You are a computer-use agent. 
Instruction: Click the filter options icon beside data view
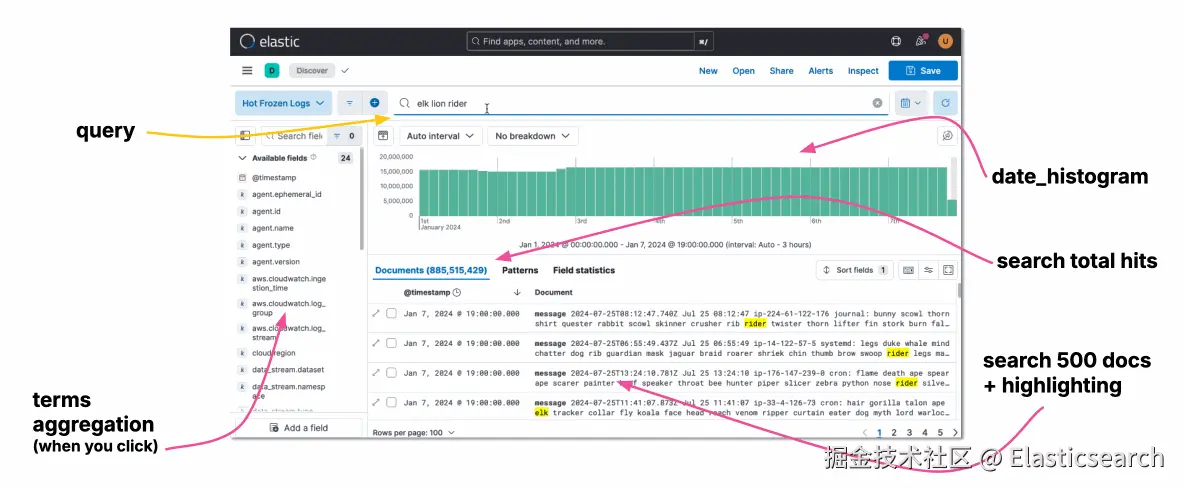[349, 103]
